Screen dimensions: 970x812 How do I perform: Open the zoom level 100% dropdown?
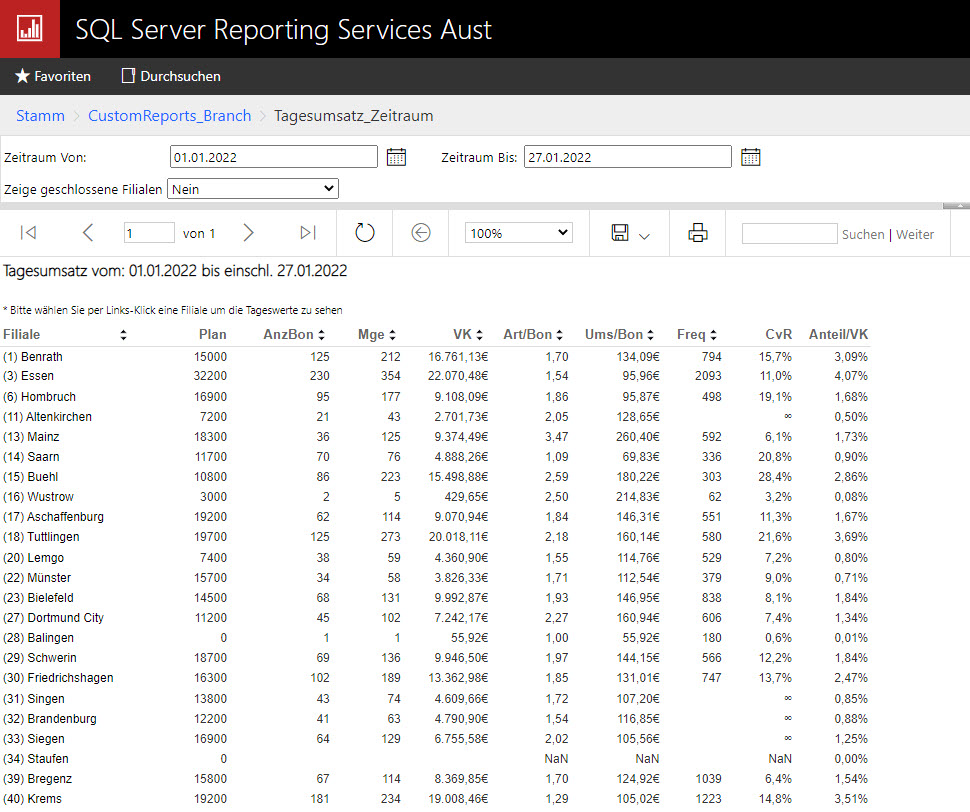click(518, 233)
